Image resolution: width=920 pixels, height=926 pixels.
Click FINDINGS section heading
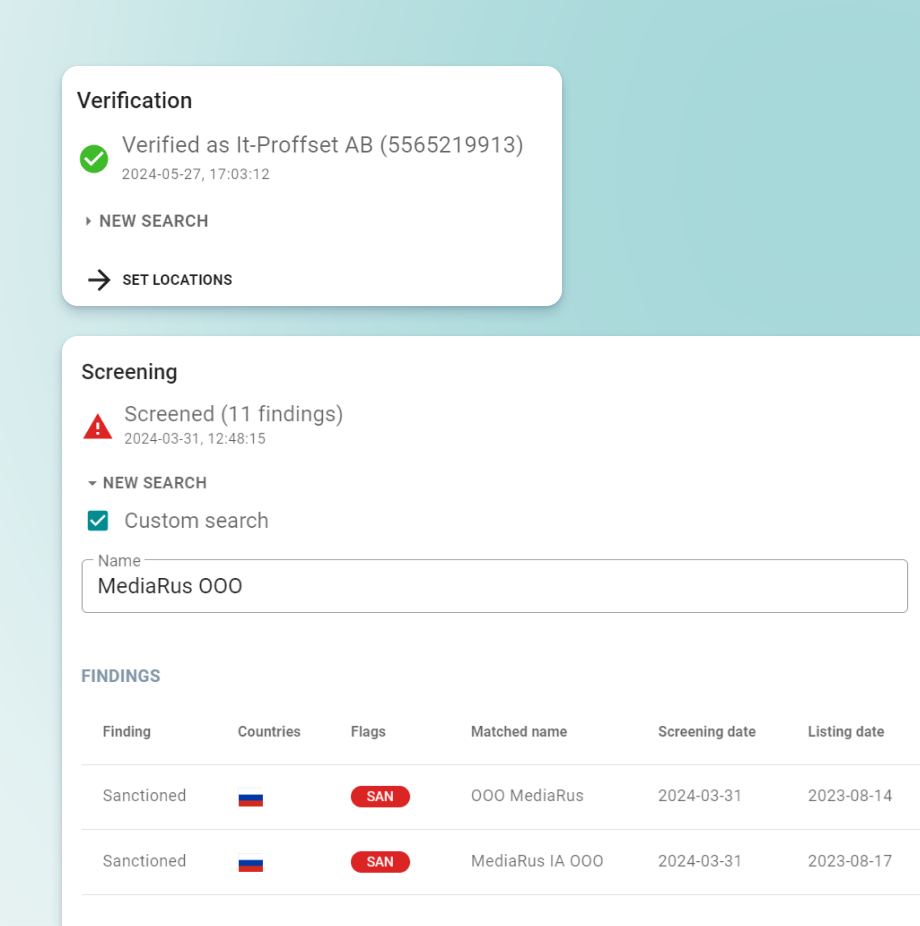point(121,676)
